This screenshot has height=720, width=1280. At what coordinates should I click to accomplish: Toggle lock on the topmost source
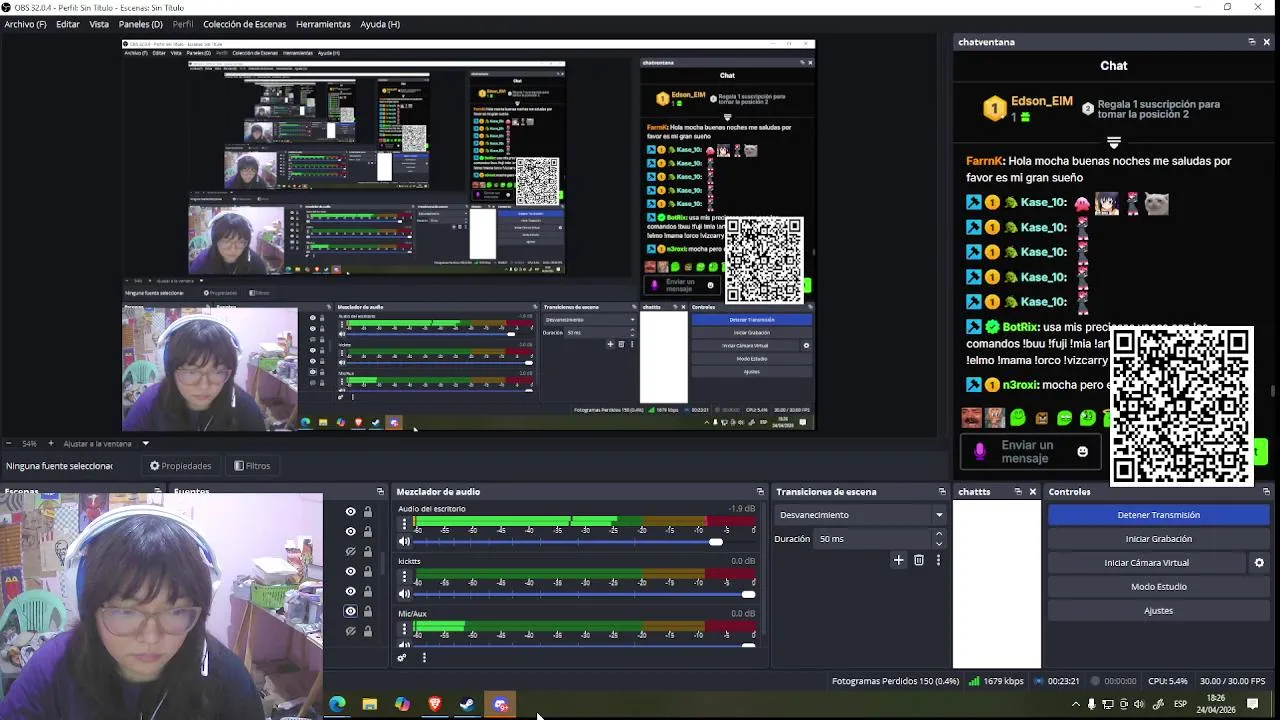pyautogui.click(x=367, y=512)
